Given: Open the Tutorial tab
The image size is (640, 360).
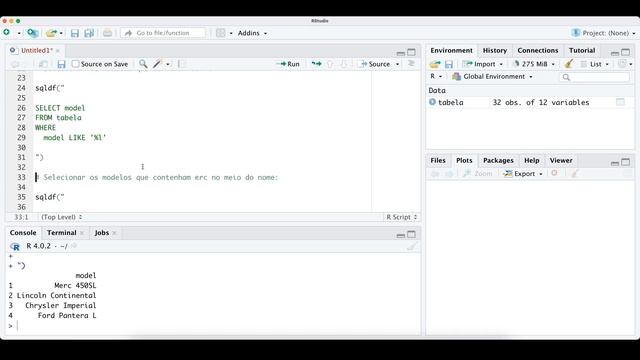Looking at the screenshot, I should [582, 50].
